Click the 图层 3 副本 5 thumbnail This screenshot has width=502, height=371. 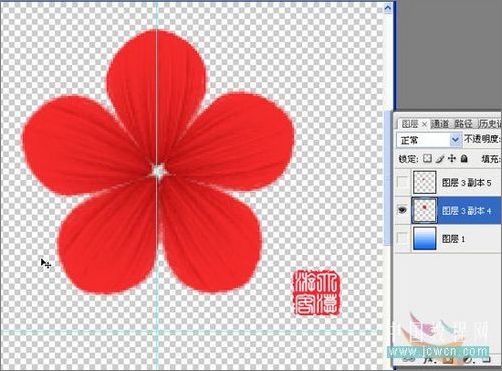[425, 182]
